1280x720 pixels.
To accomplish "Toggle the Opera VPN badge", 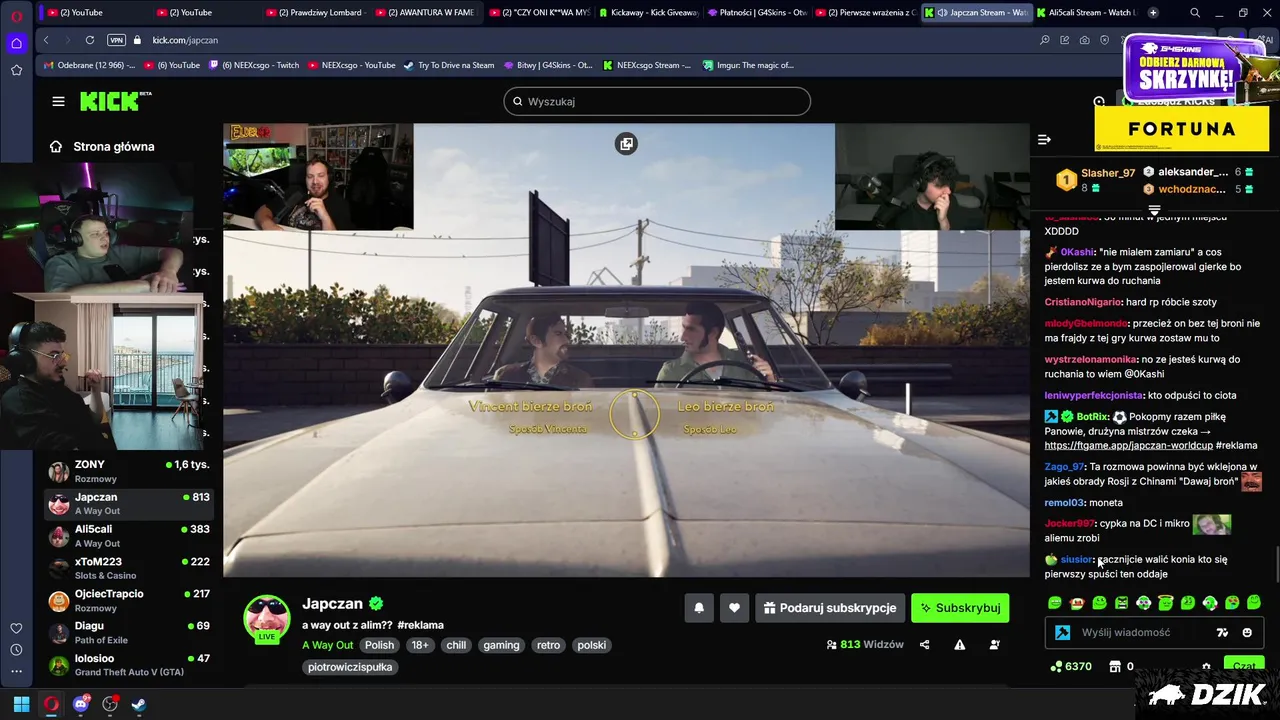I will pyautogui.click(x=116, y=40).
